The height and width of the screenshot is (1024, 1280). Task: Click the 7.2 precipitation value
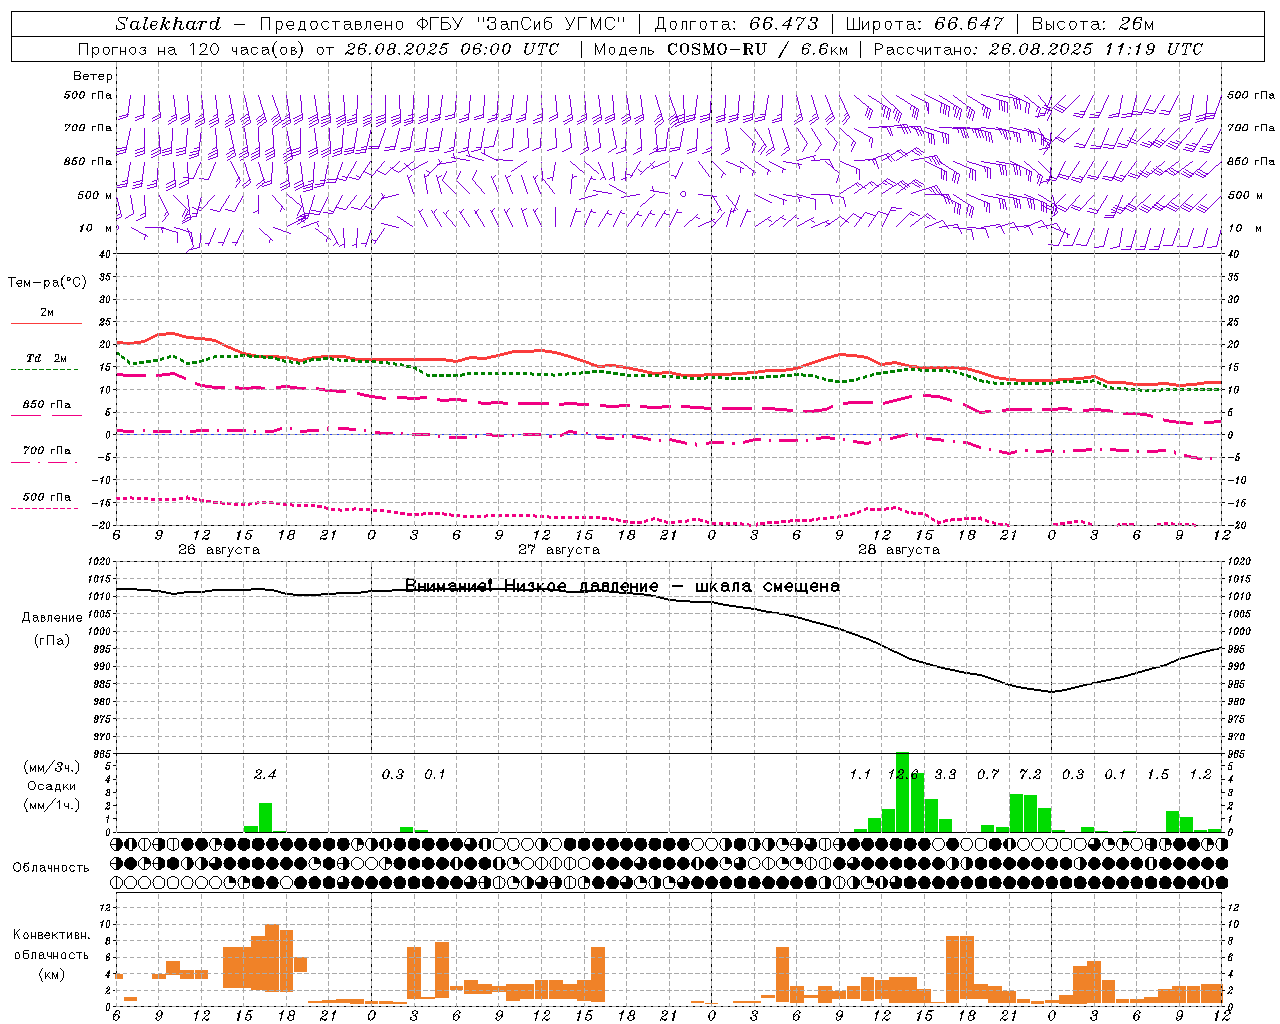tap(1030, 775)
